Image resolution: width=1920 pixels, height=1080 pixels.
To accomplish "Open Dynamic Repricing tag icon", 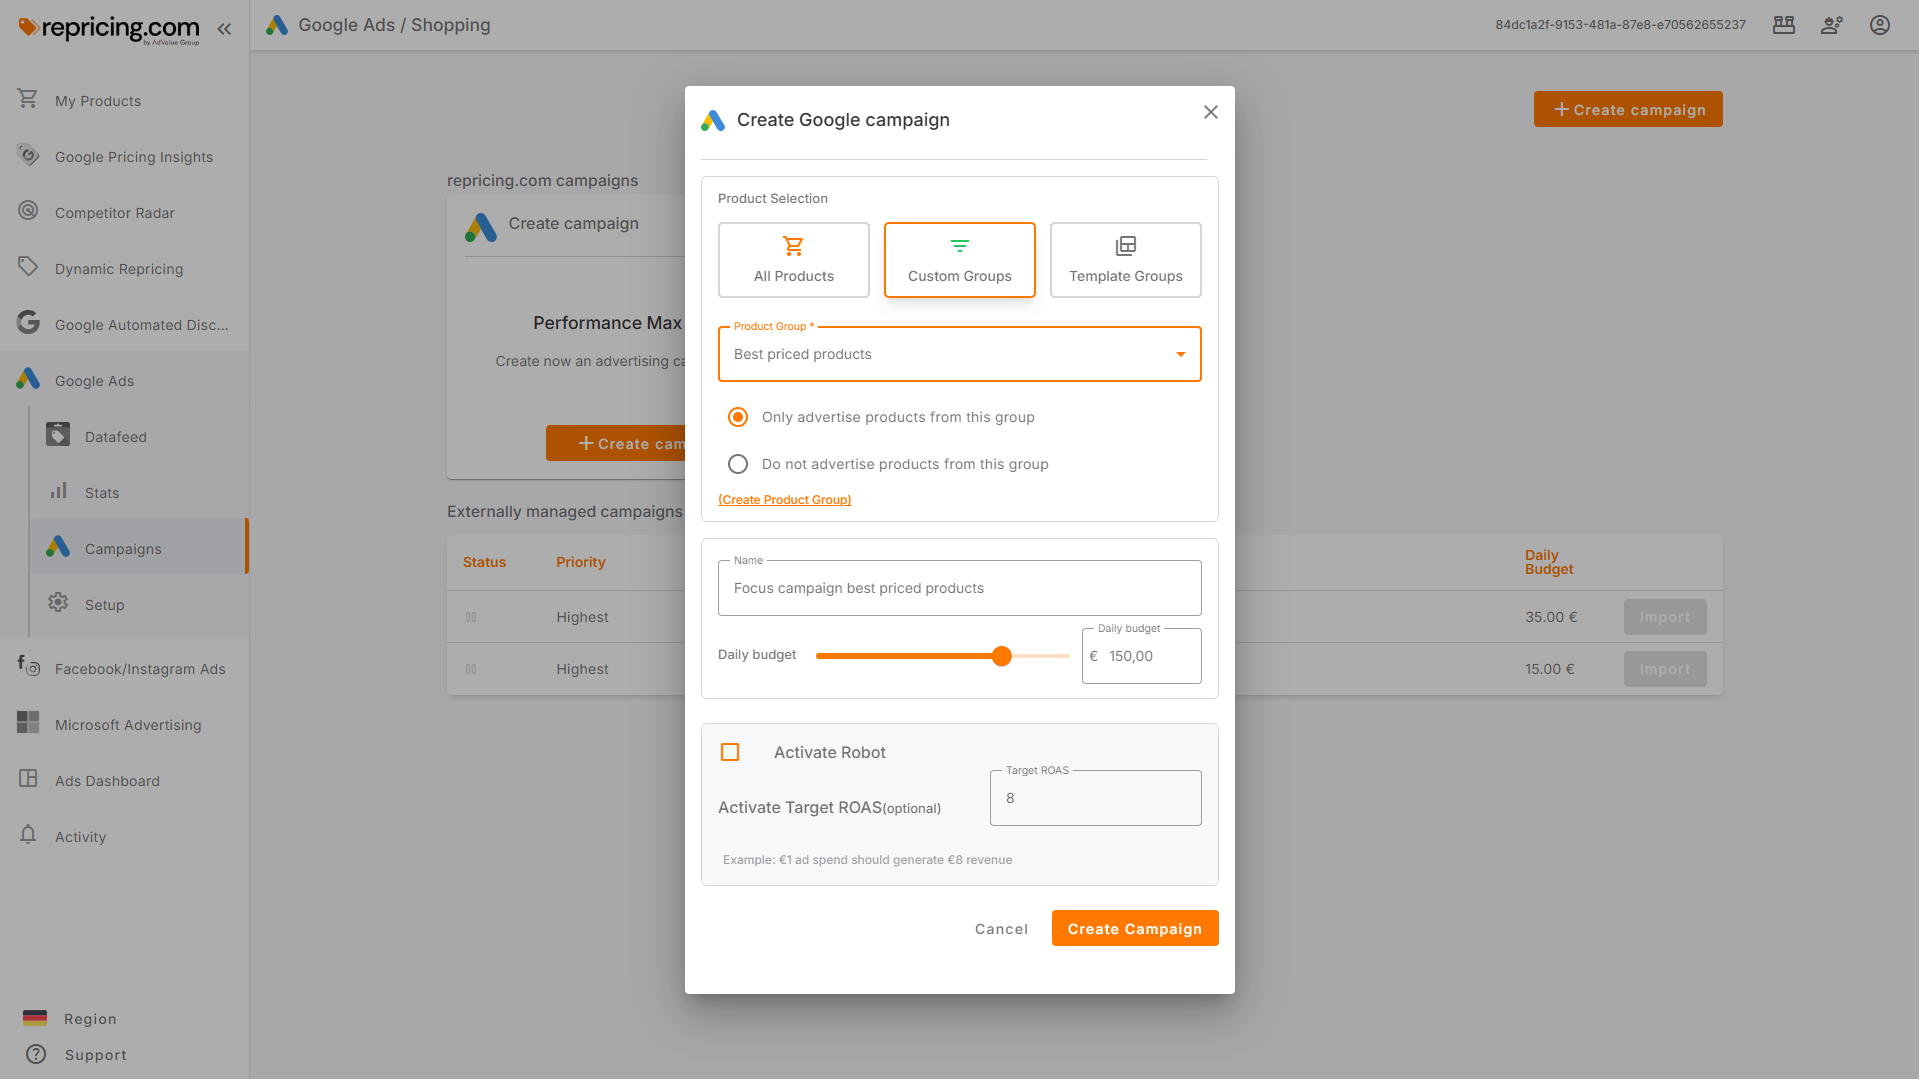I will pos(28,267).
